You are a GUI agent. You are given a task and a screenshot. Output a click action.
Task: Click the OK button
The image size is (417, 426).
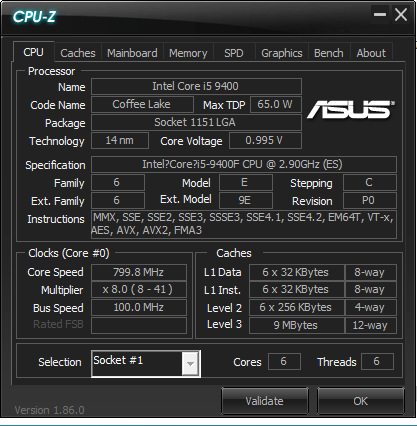coord(361,401)
